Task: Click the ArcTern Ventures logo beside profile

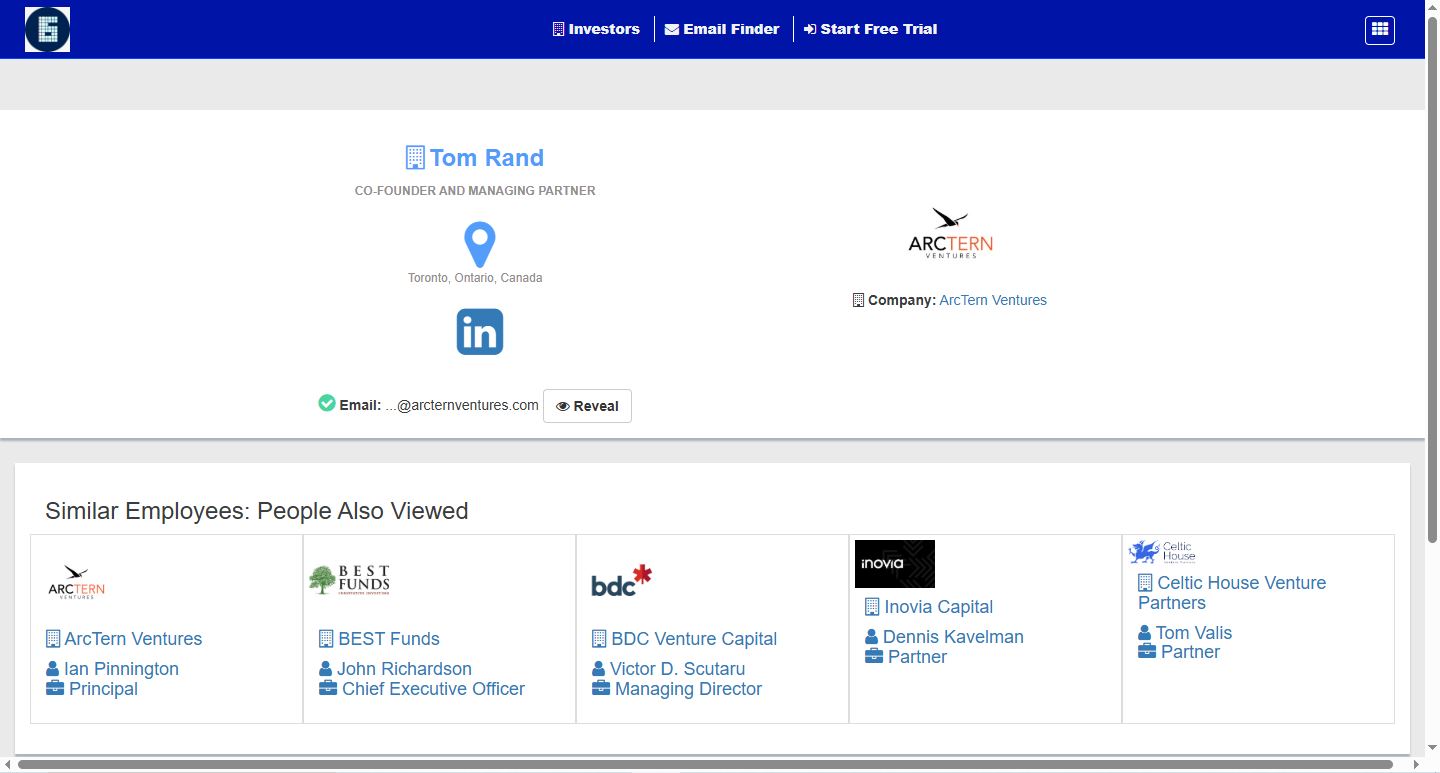Action: pos(950,234)
